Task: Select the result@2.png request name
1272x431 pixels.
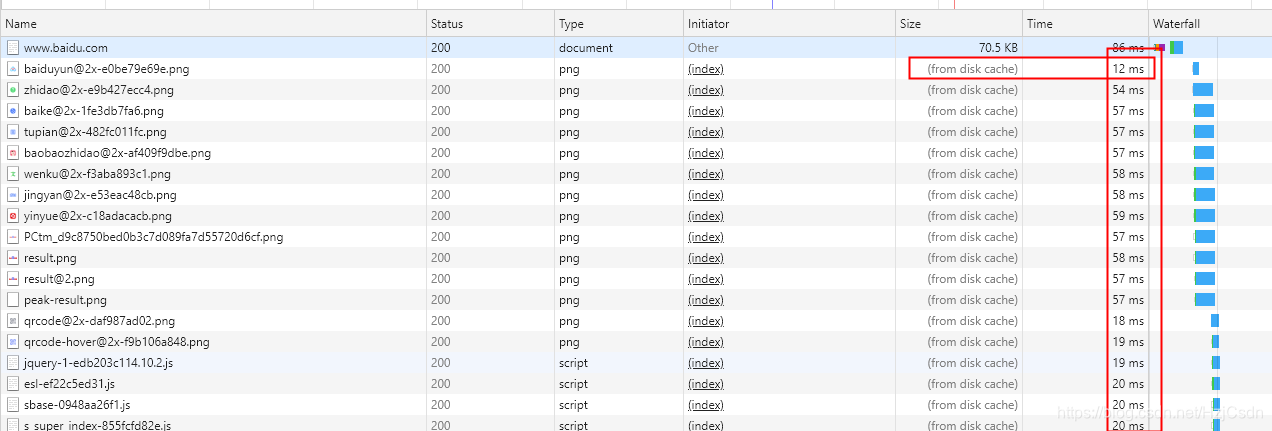Action: [x=59, y=279]
